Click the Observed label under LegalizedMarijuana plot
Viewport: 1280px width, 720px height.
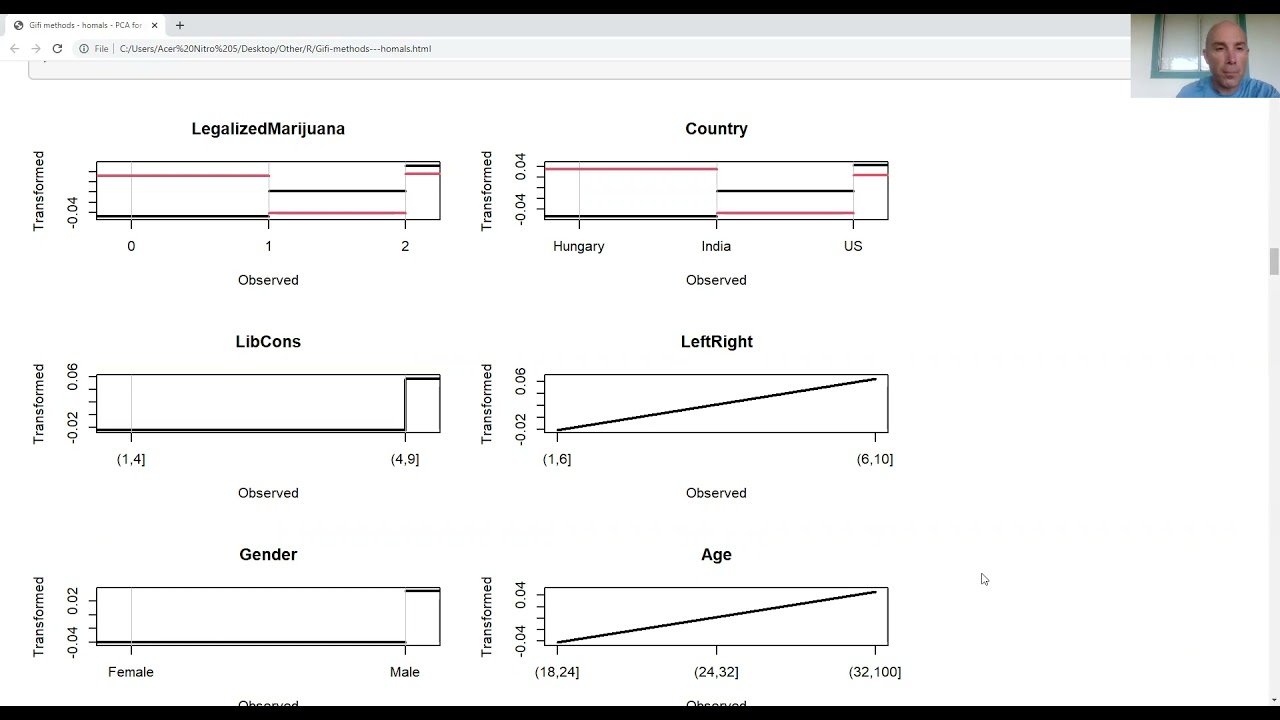coord(268,280)
